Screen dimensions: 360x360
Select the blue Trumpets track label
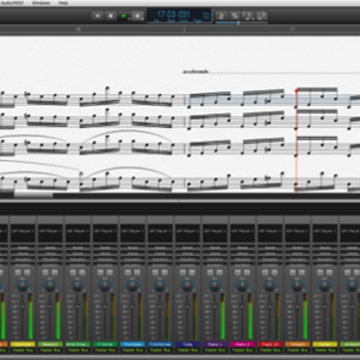click(x=132, y=344)
